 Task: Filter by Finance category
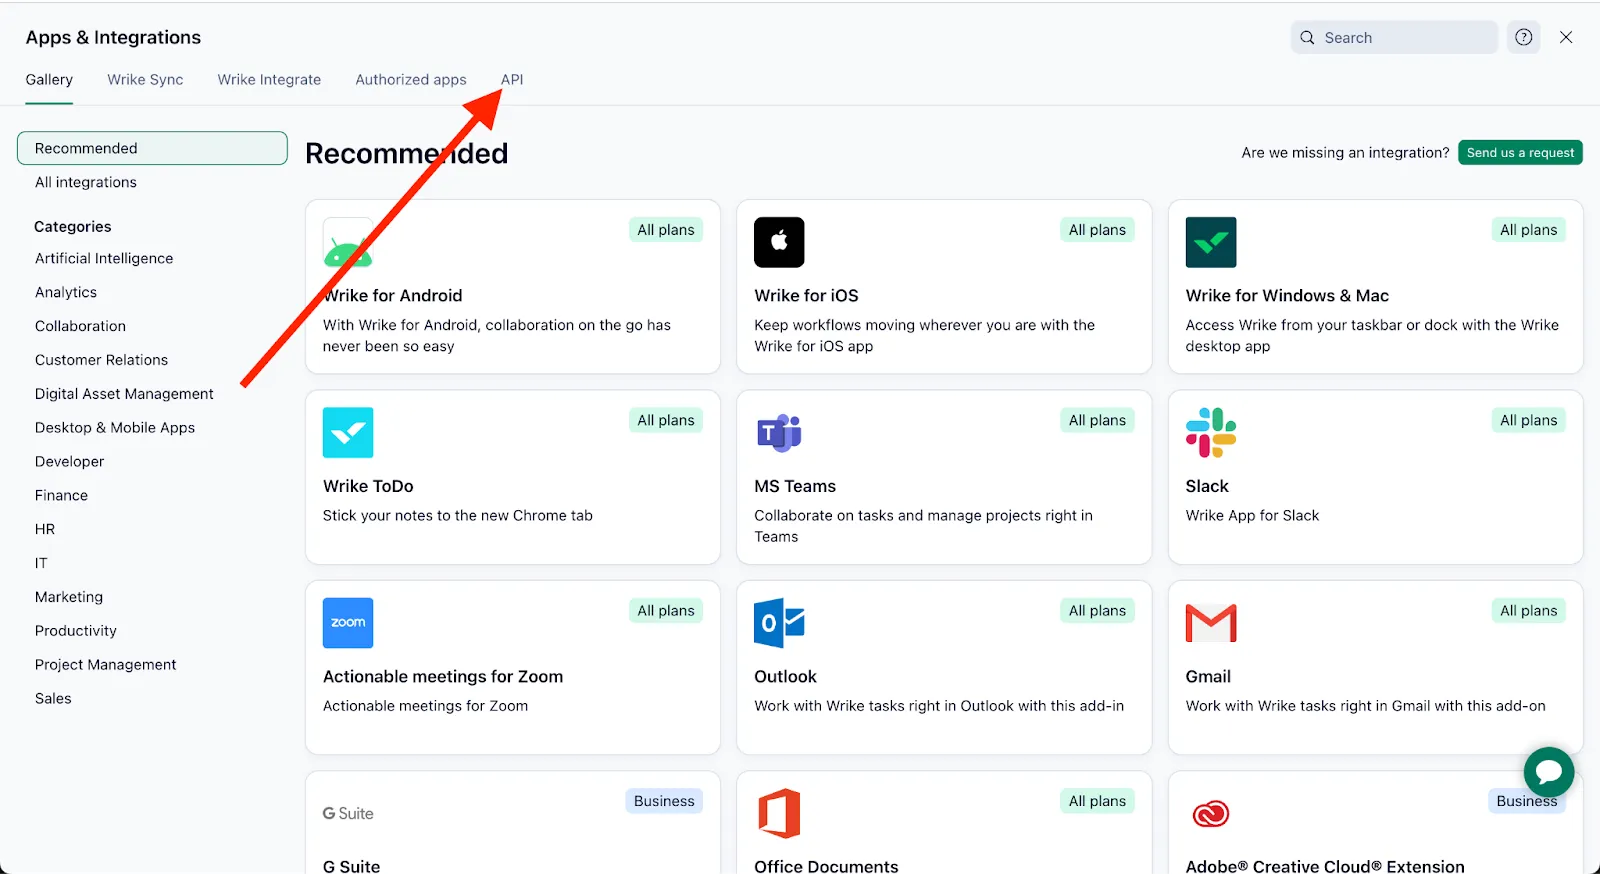61,496
